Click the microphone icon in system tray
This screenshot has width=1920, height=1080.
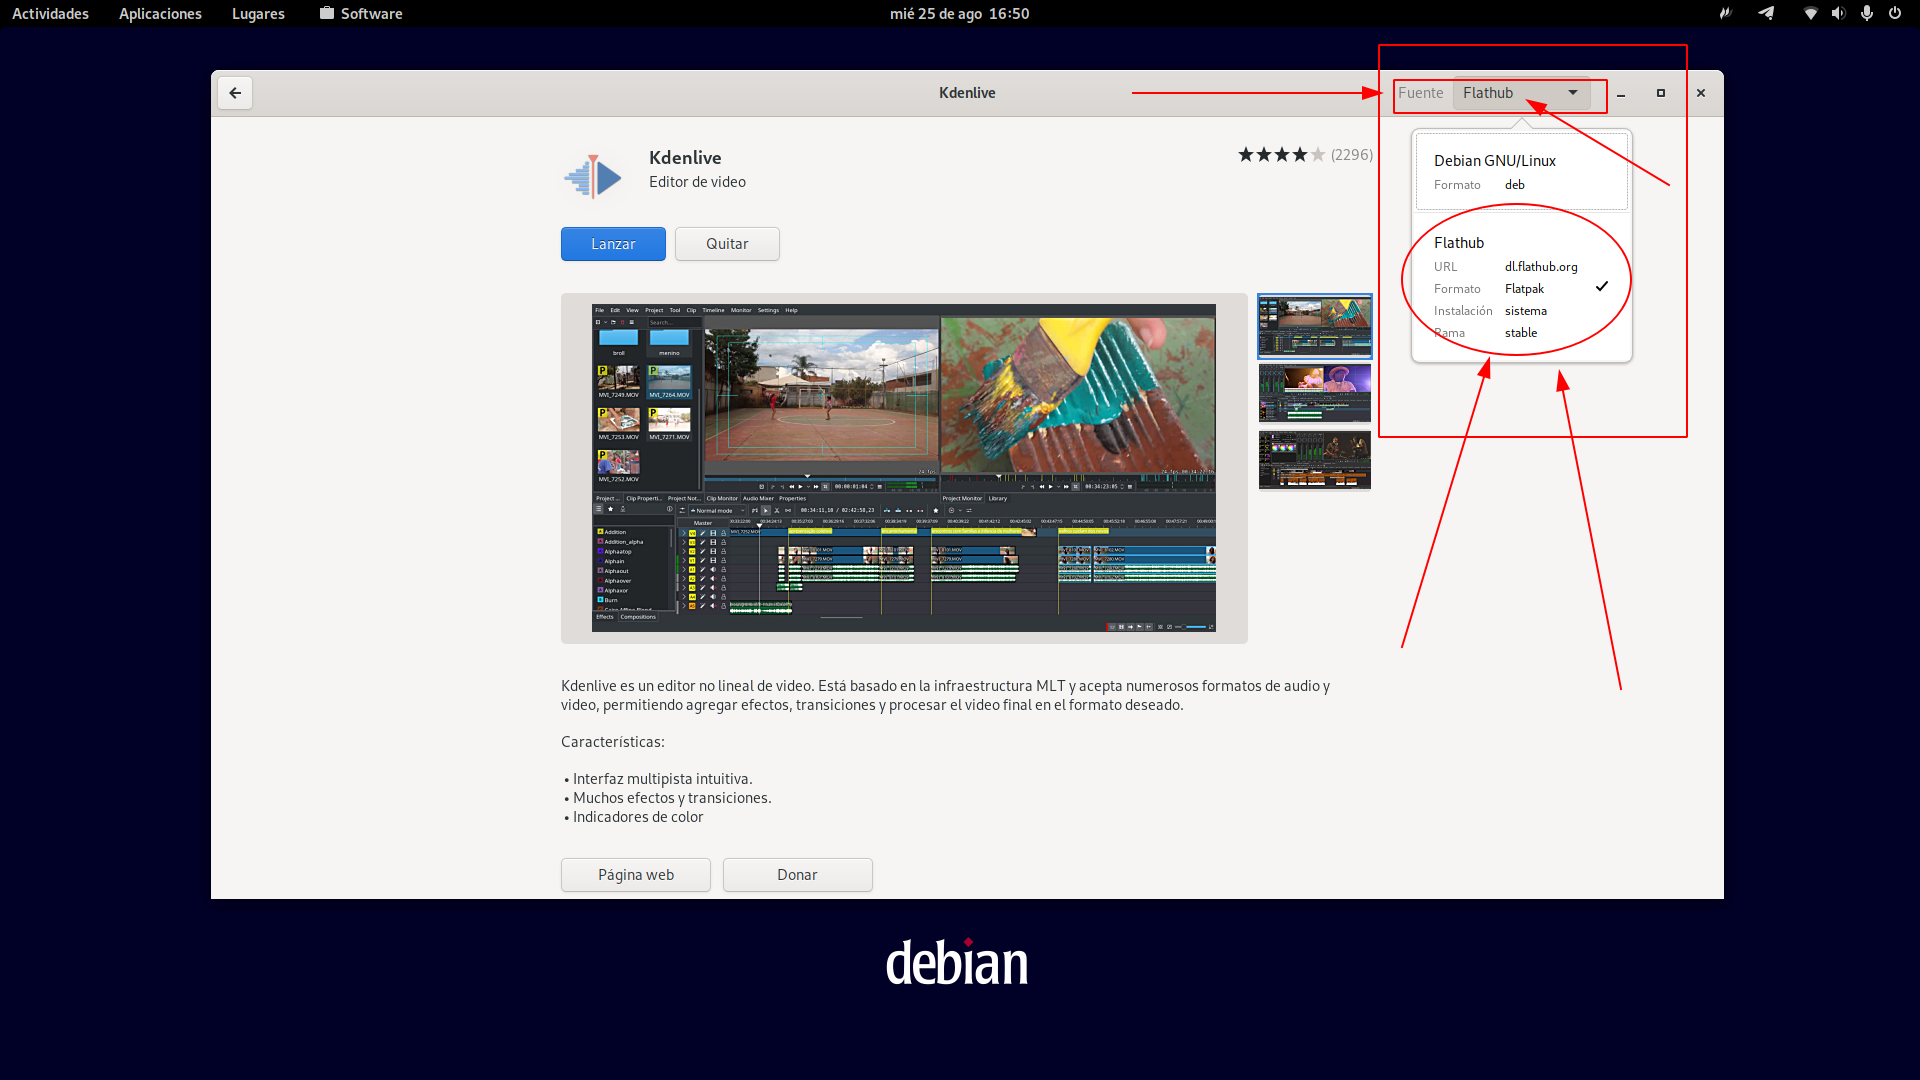click(x=1866, y=13)
